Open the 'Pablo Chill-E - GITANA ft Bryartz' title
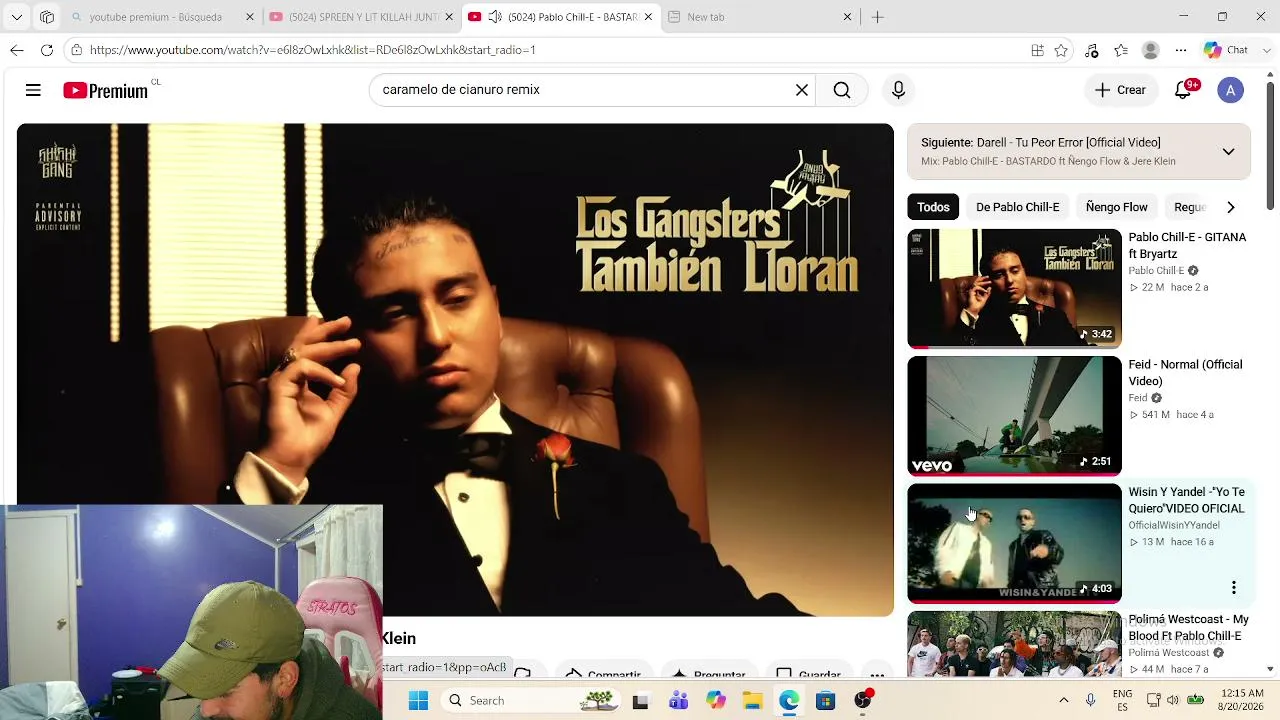Image resolution: width=1280 pixels, height=720 pixels. (1187, 246)
